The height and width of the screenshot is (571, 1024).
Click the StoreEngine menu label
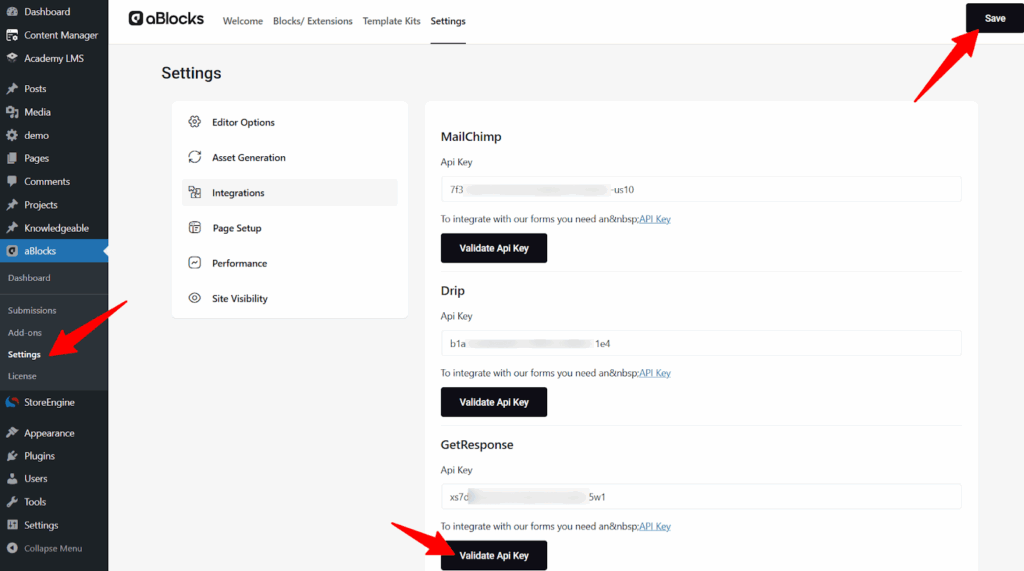tap(50, 402)
